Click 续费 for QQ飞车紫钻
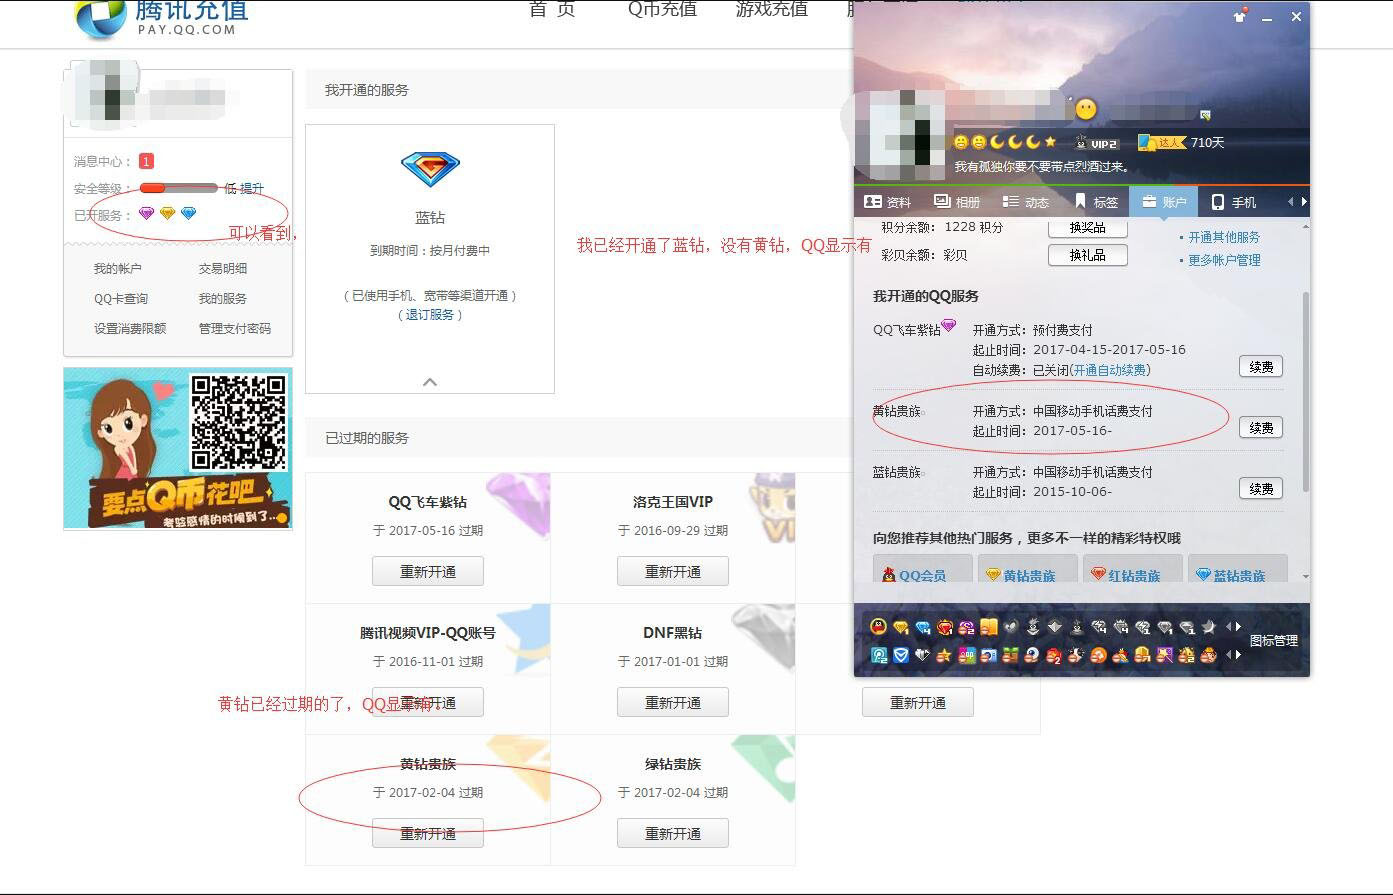This screenshot has height=895, width=1393. pyautogui.click(x=1261, y=367)
